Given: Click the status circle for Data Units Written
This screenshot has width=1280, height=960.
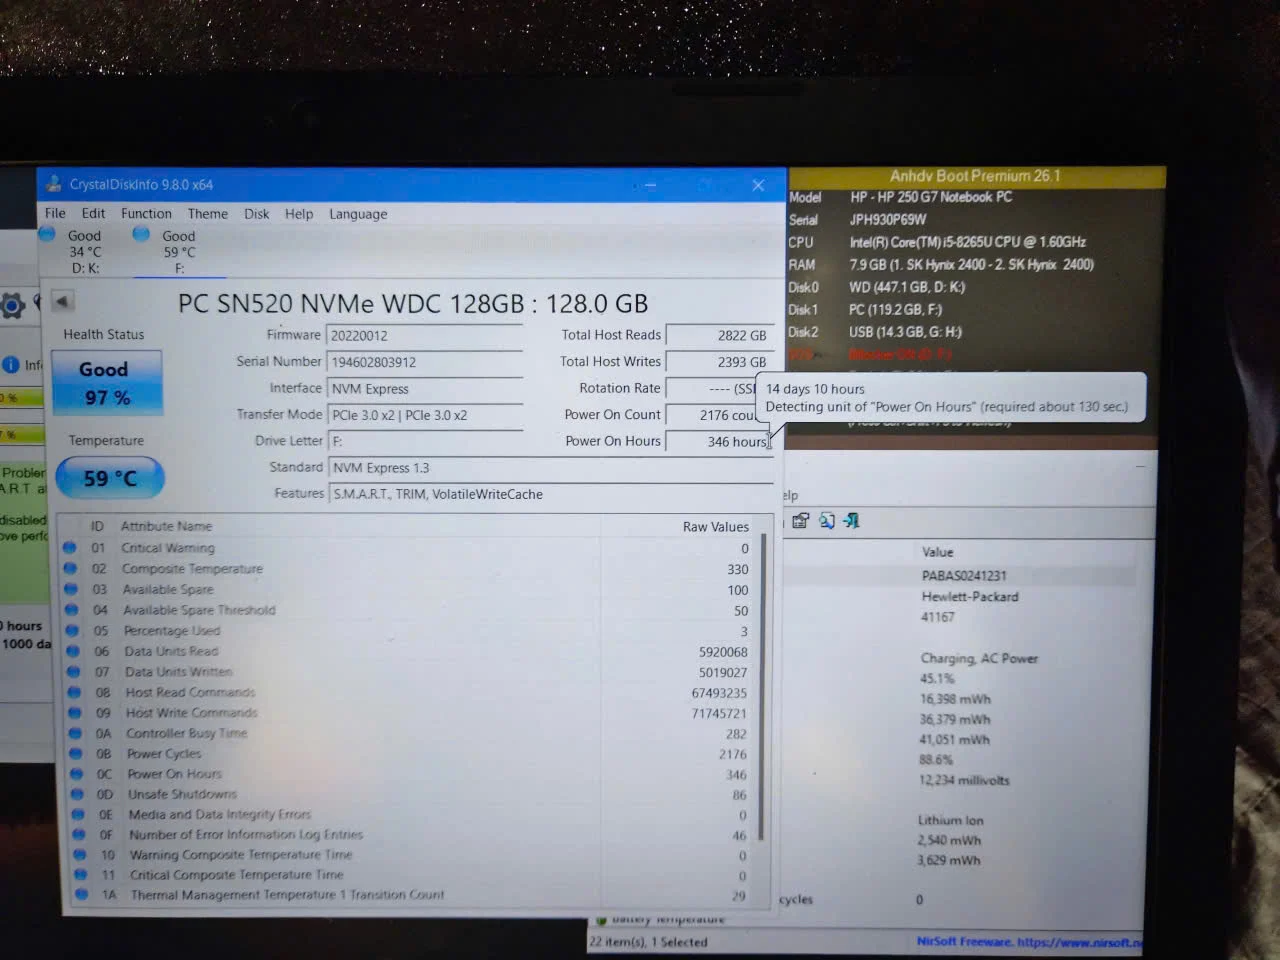Looking at the screenshot, I should pyautogui.click(x=74, y=671).
